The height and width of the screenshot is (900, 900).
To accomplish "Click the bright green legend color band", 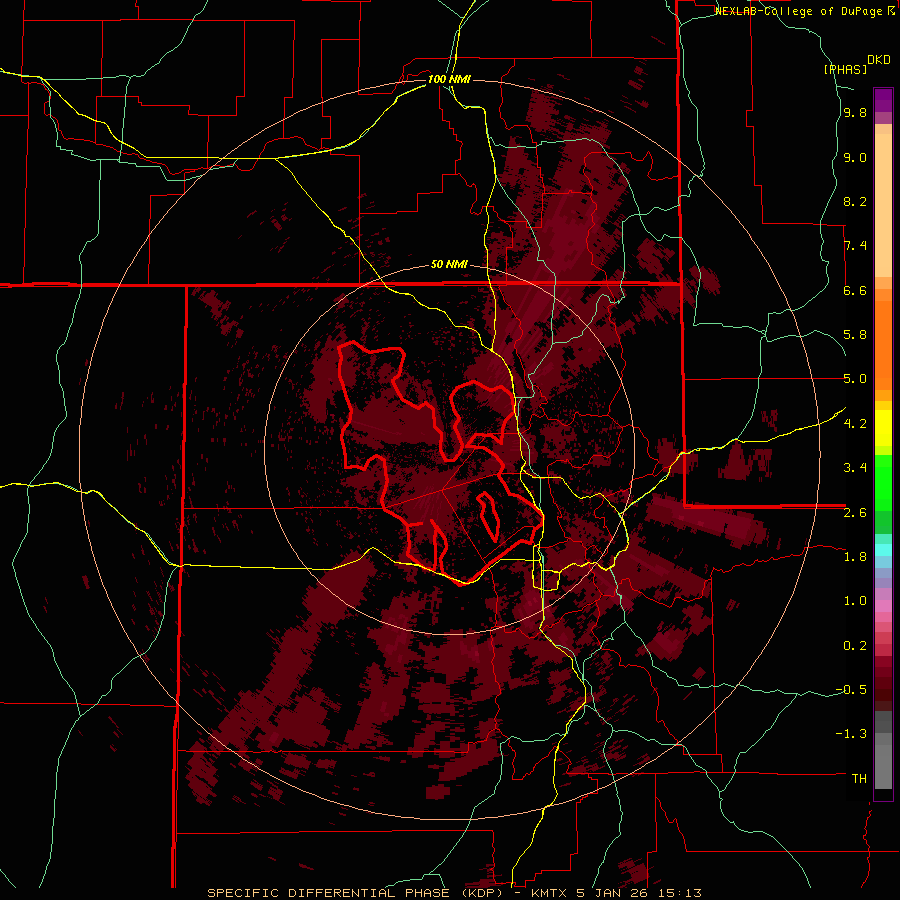I will pyautogui.click(x=883, y=482).
